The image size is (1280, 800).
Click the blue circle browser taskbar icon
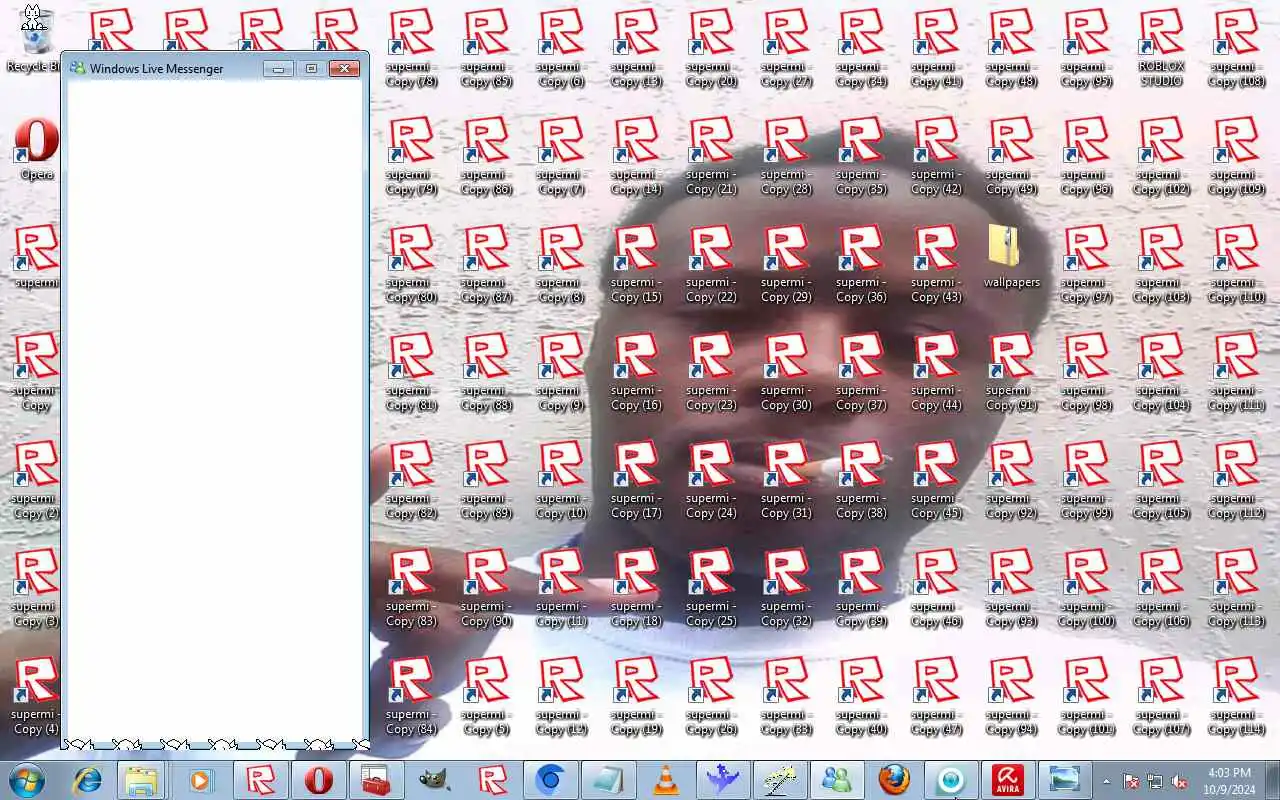click(549, 780)
